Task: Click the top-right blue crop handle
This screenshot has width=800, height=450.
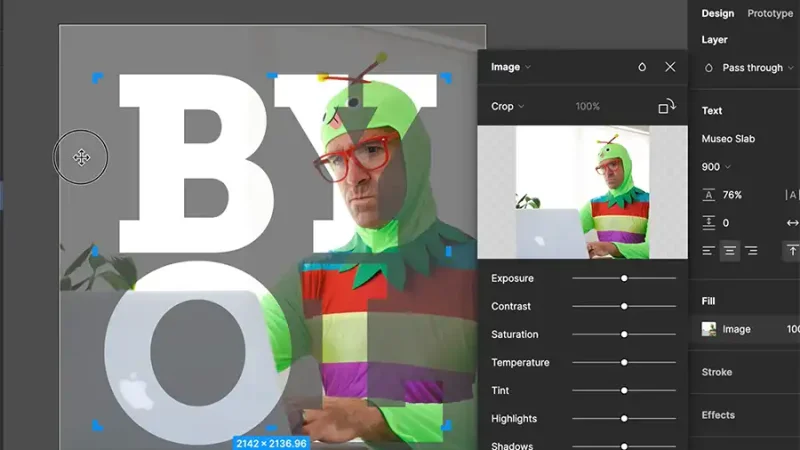Action: [x=446, y=78]
